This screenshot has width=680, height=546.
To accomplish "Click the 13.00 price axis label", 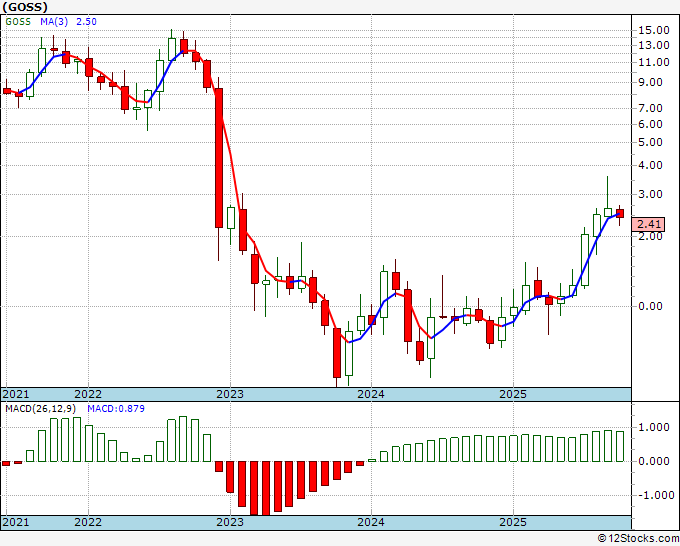I will [654, 45].
